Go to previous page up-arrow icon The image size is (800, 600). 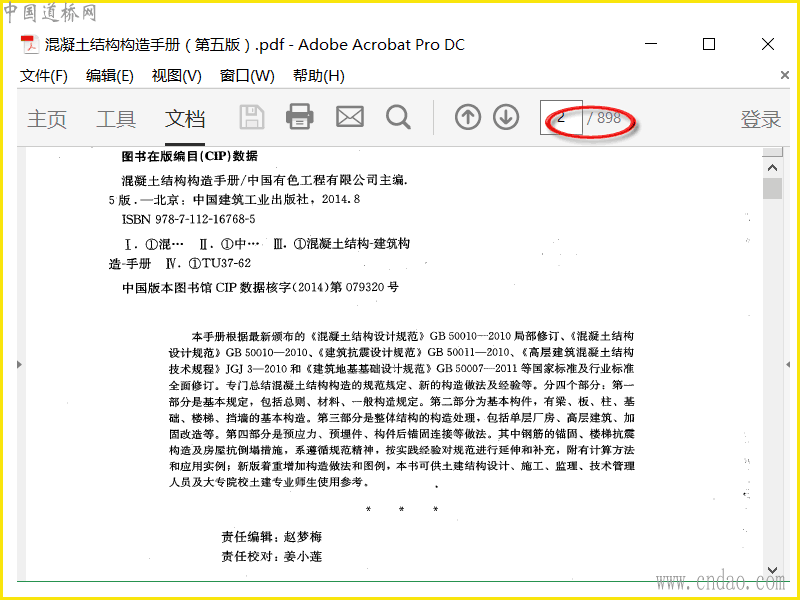(468, 117)
